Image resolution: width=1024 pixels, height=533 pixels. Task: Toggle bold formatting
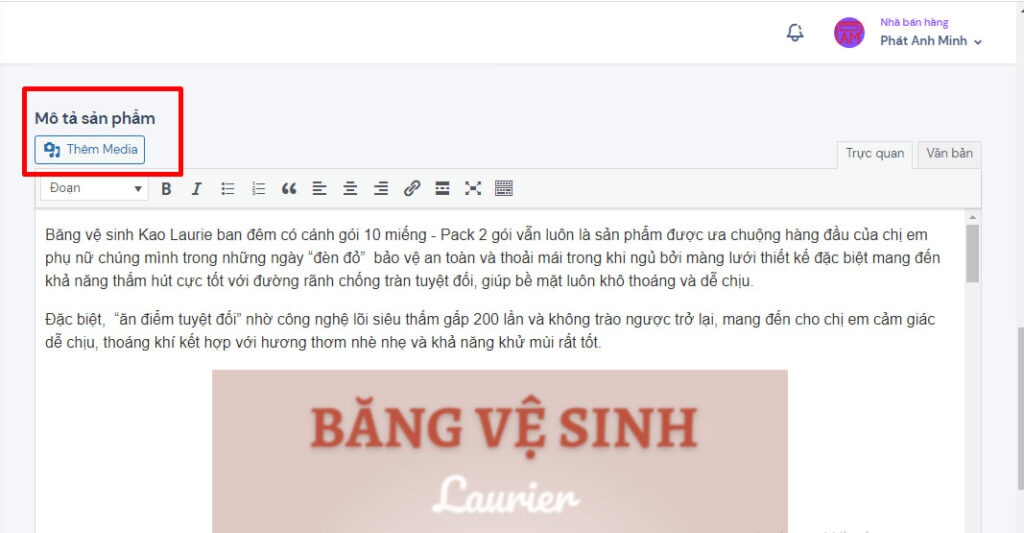click(166, 189)
